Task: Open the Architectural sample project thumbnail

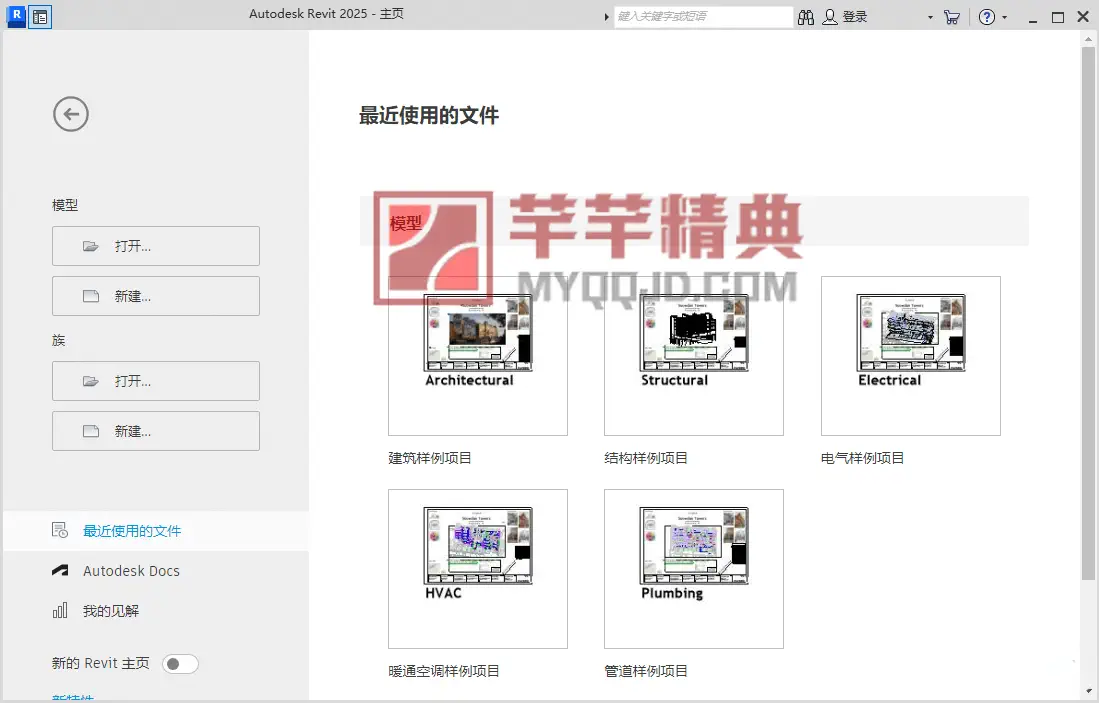Action: click(478, 356)
